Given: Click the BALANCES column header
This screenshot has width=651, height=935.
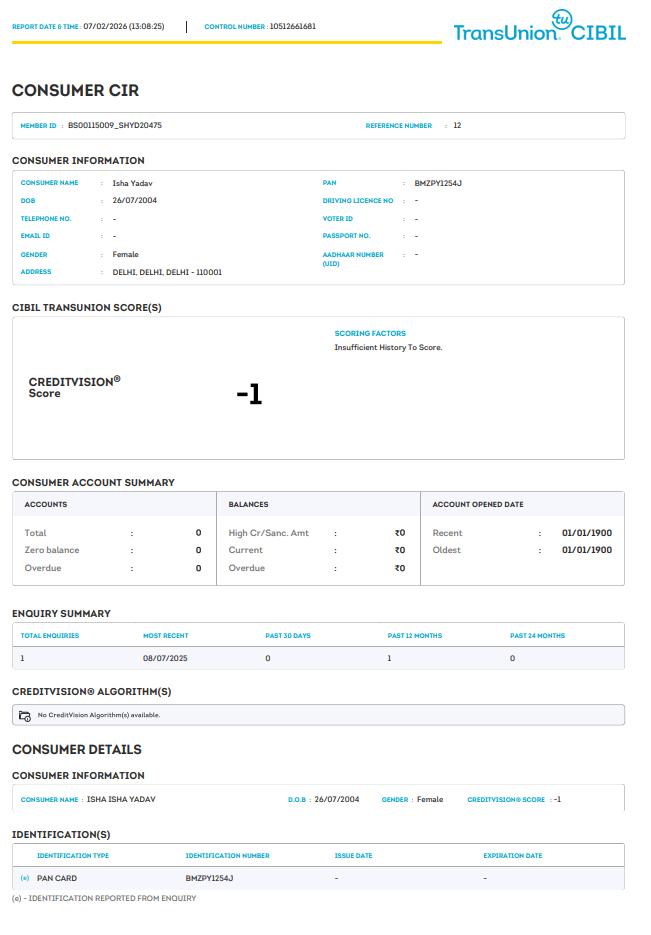Looking at the screenshot, I should click(249, 504).
